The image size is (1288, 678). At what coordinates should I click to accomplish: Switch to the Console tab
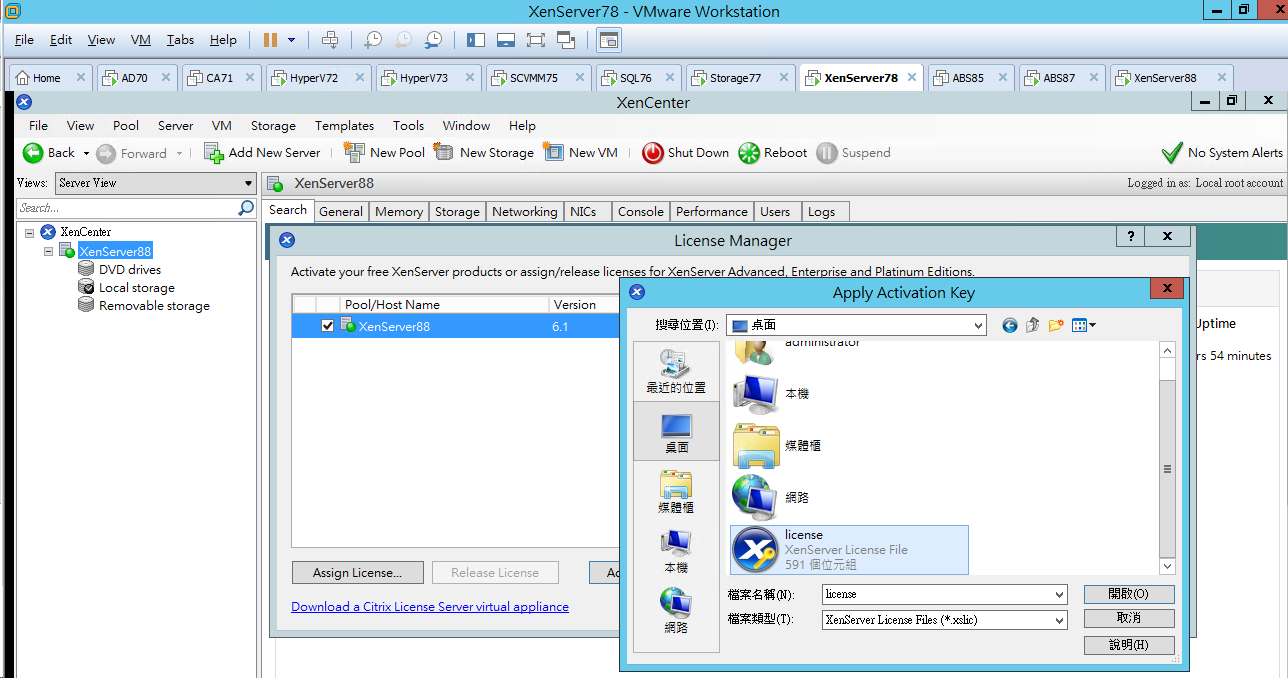pyautogui.click(x=641, y=212)
